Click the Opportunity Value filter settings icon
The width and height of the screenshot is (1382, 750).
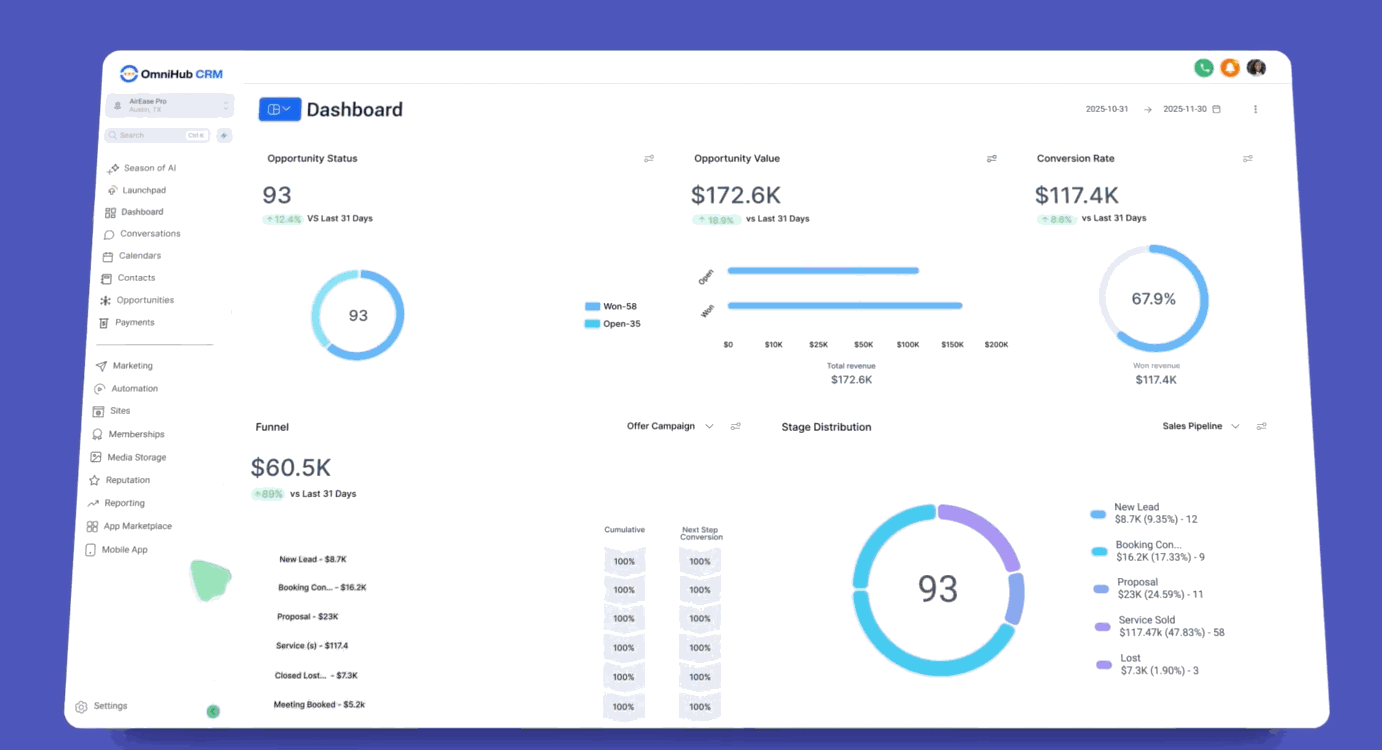point(992,159)
